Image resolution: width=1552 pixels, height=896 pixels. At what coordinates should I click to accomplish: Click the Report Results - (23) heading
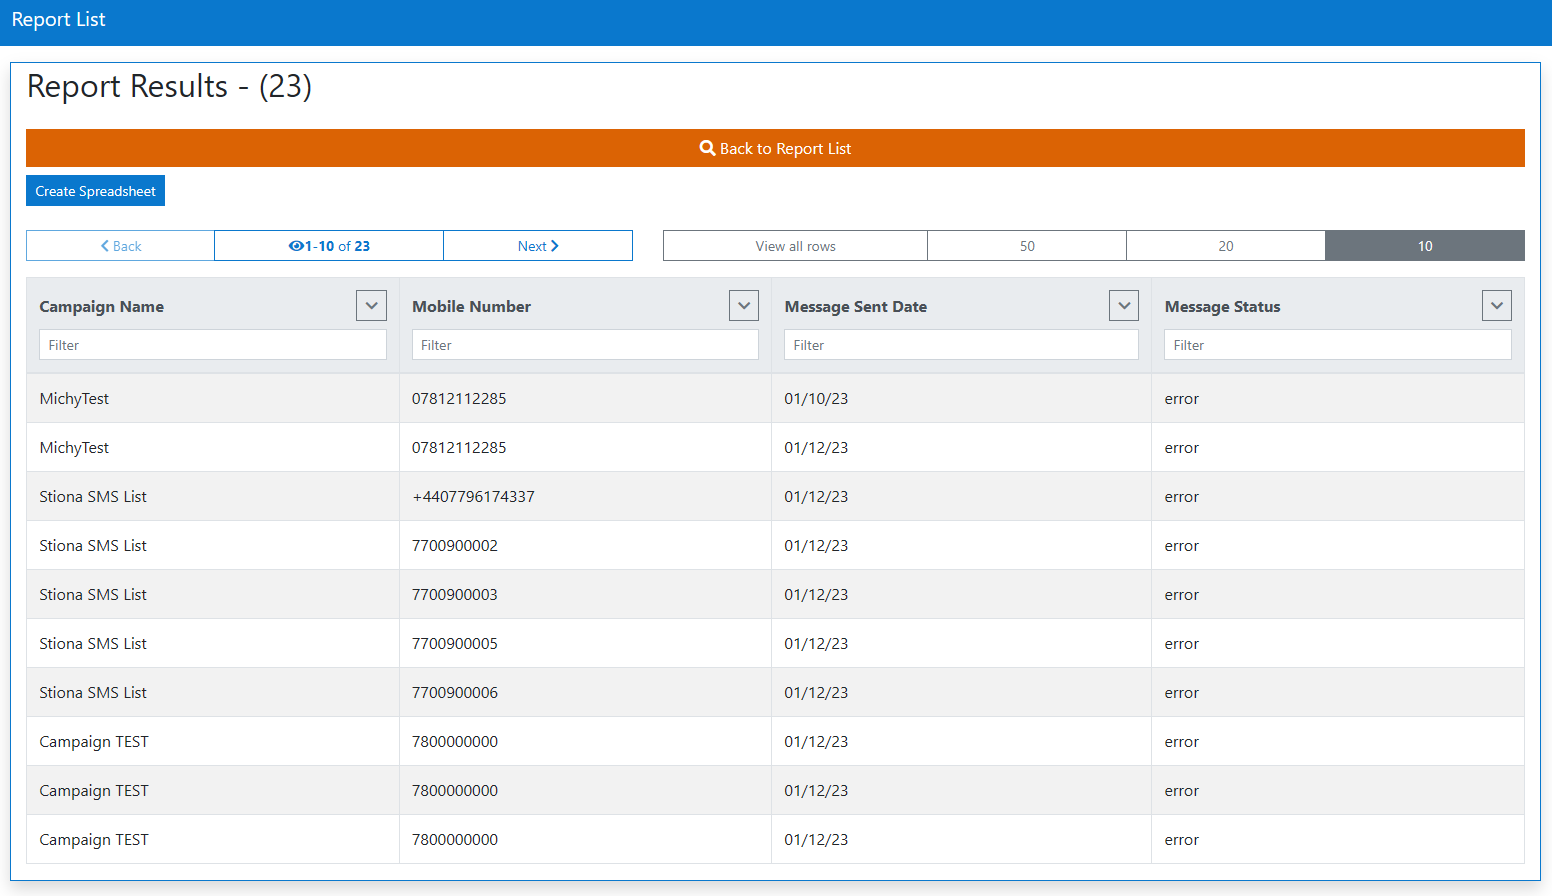169,87
